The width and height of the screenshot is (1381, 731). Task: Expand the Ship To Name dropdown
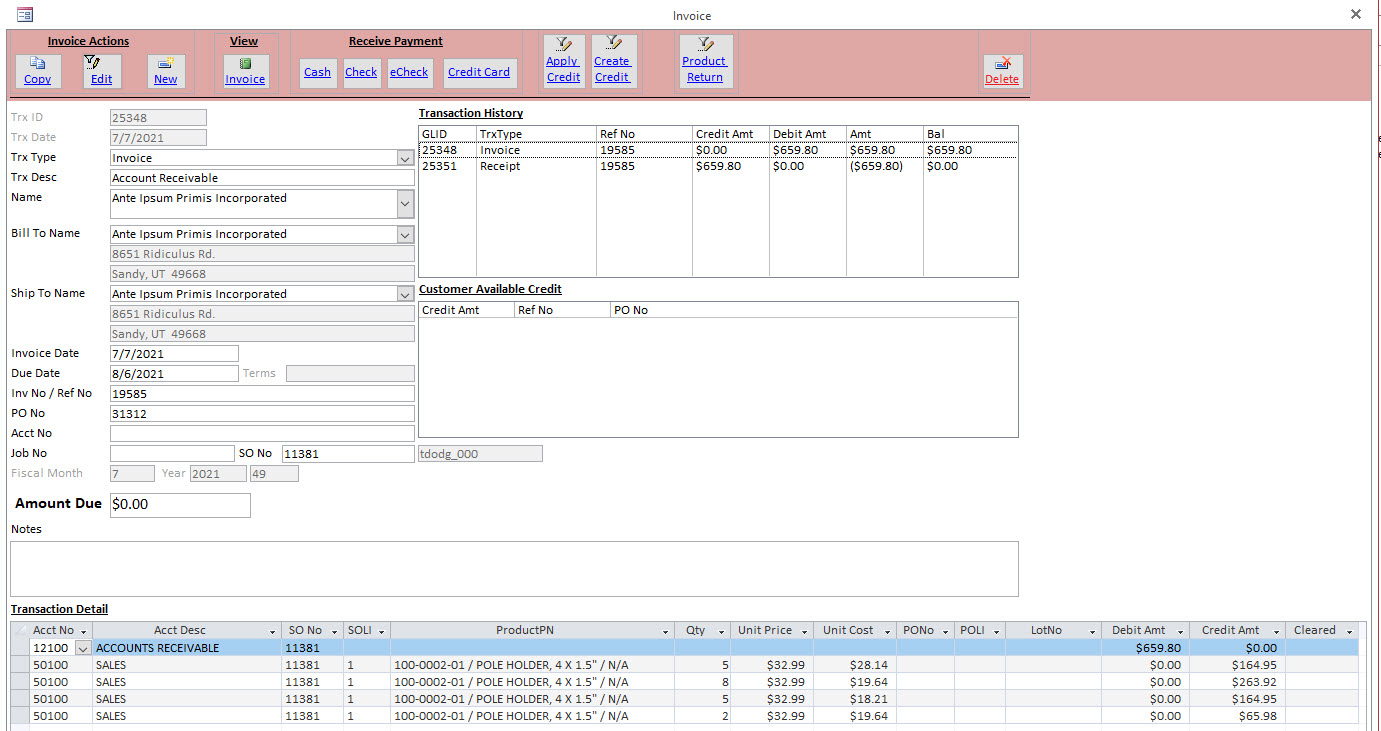point(405,294)
